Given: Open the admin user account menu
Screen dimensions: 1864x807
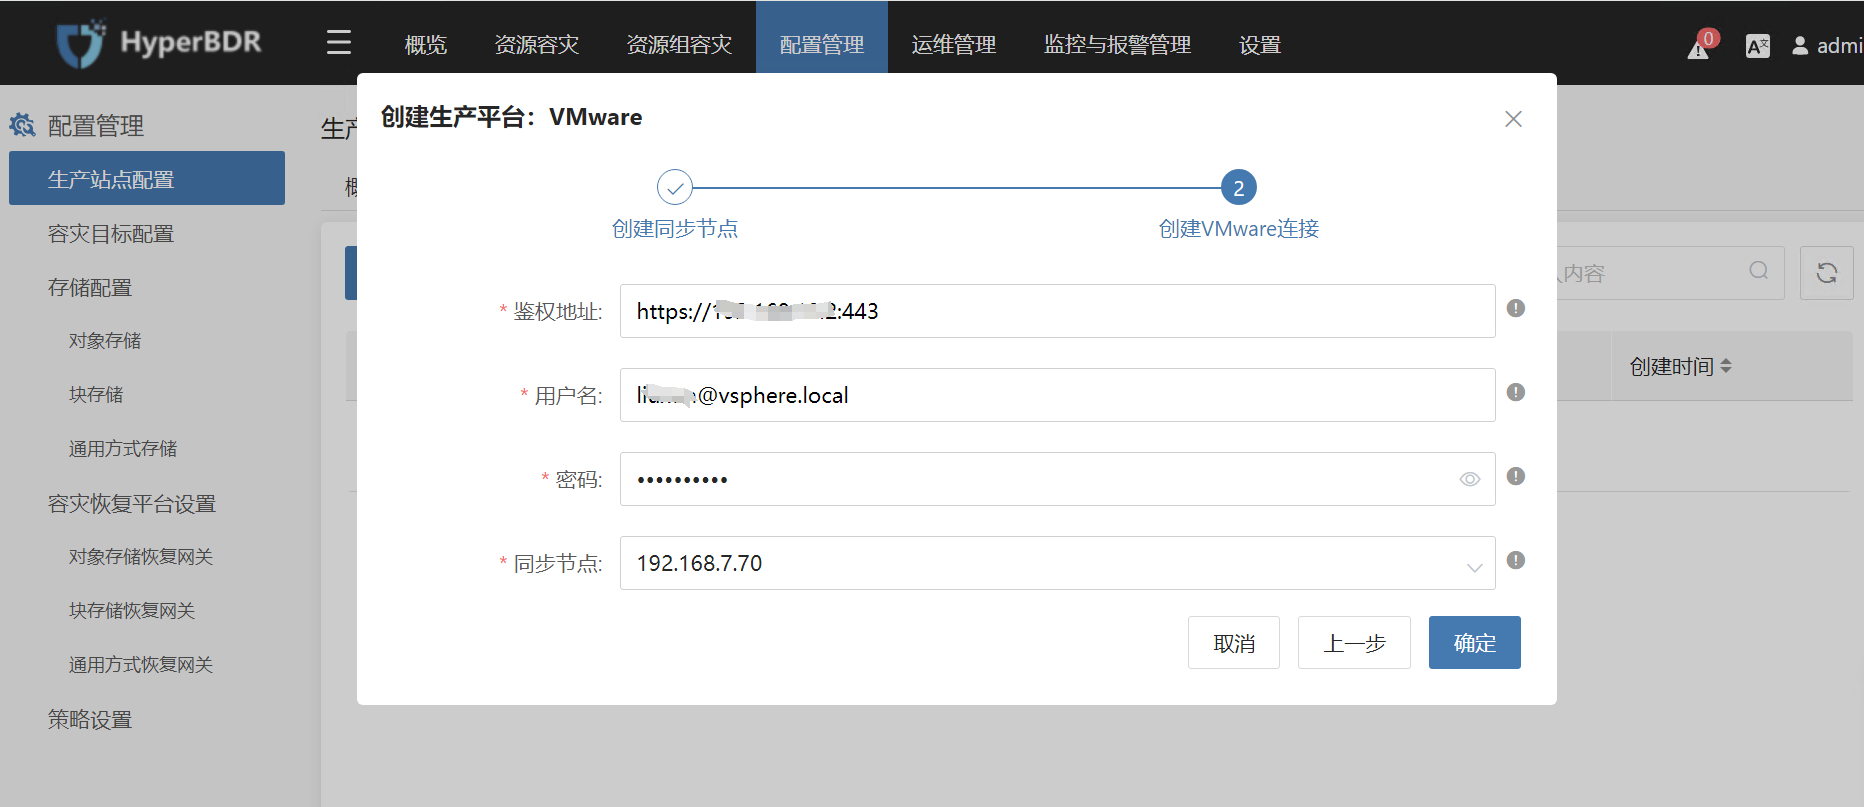Looking at the screenshot, I should click(x=1826, y=46).
